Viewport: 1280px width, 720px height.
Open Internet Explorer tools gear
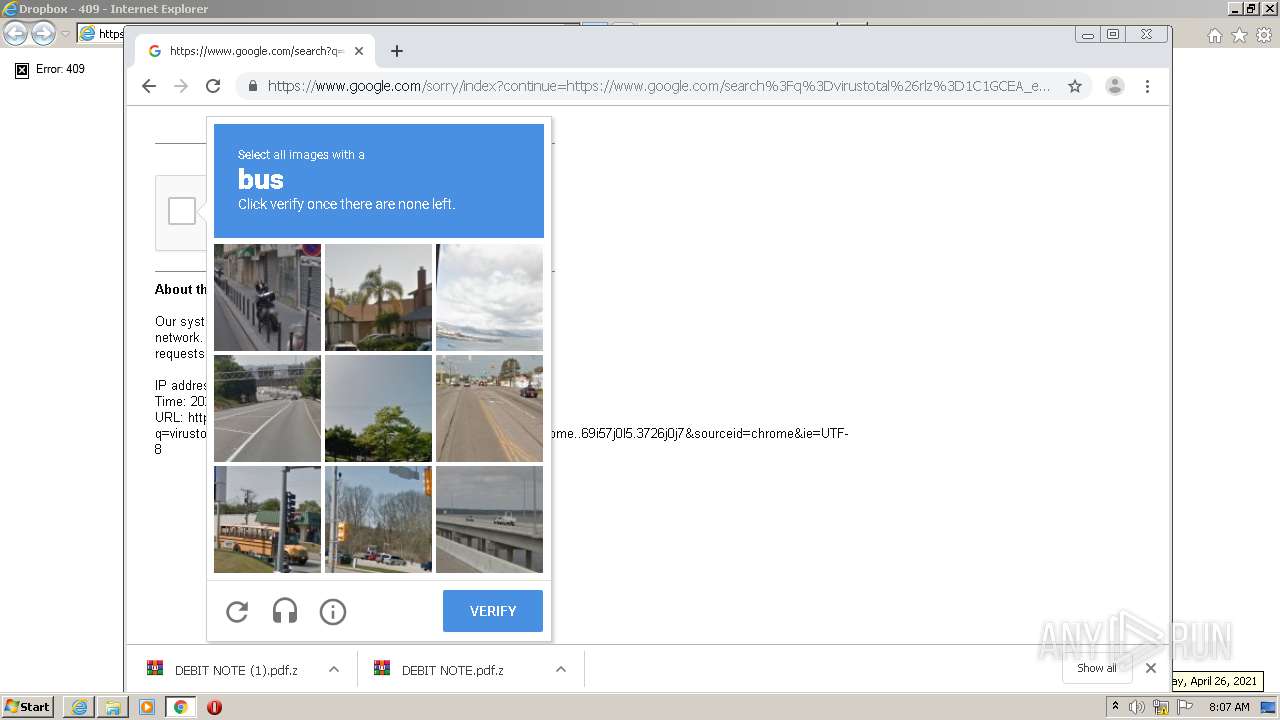pos(1264,35)
